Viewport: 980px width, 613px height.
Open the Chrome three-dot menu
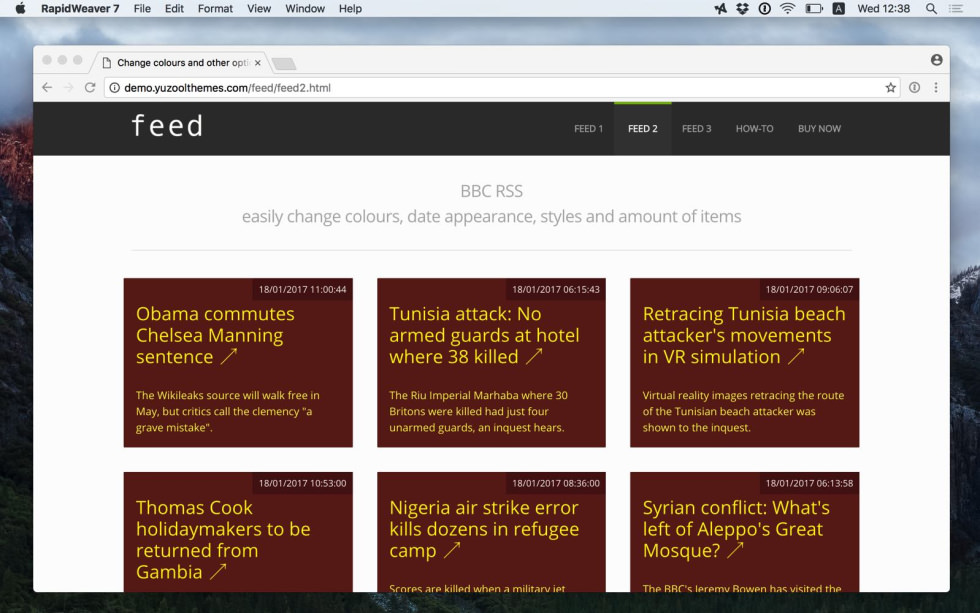(936, 87)
